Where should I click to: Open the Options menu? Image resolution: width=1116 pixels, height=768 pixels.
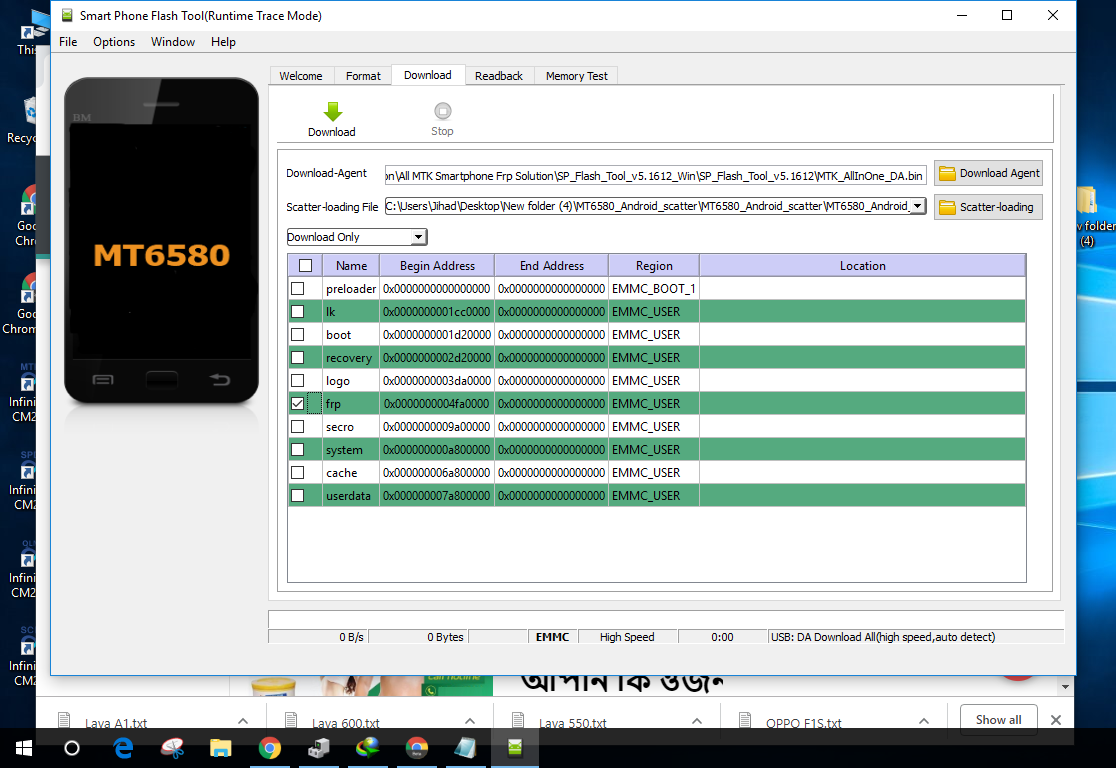(x=114, y=42)
